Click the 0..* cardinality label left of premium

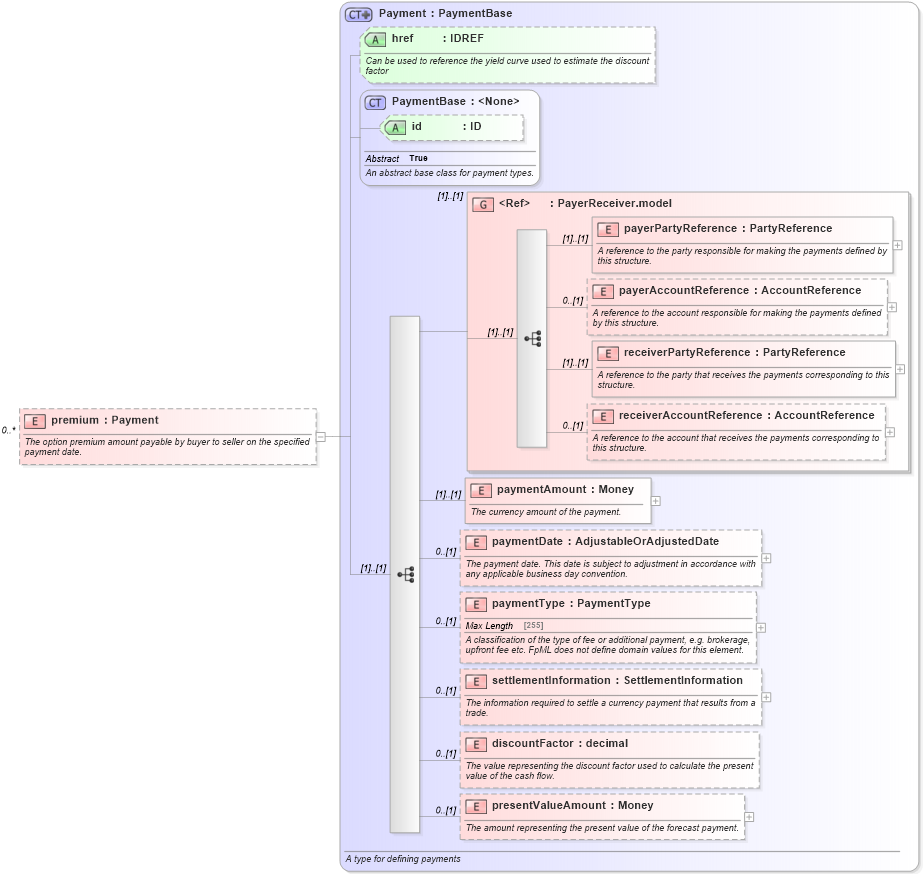pyautogui.click(x=9, y=431)
